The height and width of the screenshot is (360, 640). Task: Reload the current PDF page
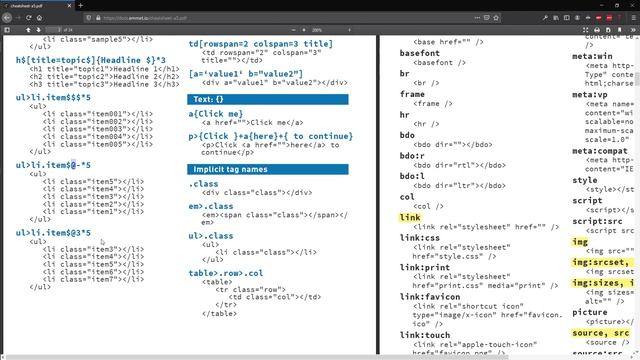coord(29,18)
